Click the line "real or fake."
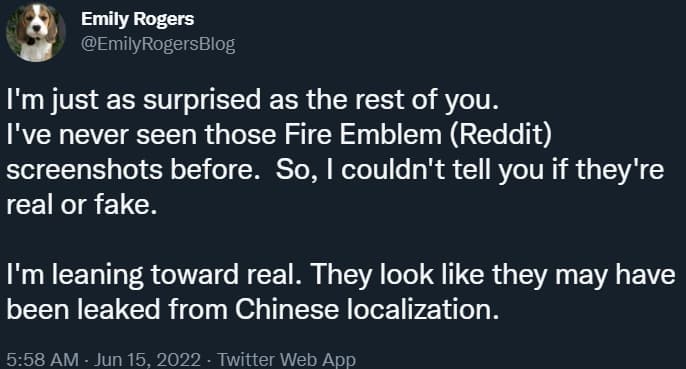This screenshot has width=686, height=369. click(82, 204)
